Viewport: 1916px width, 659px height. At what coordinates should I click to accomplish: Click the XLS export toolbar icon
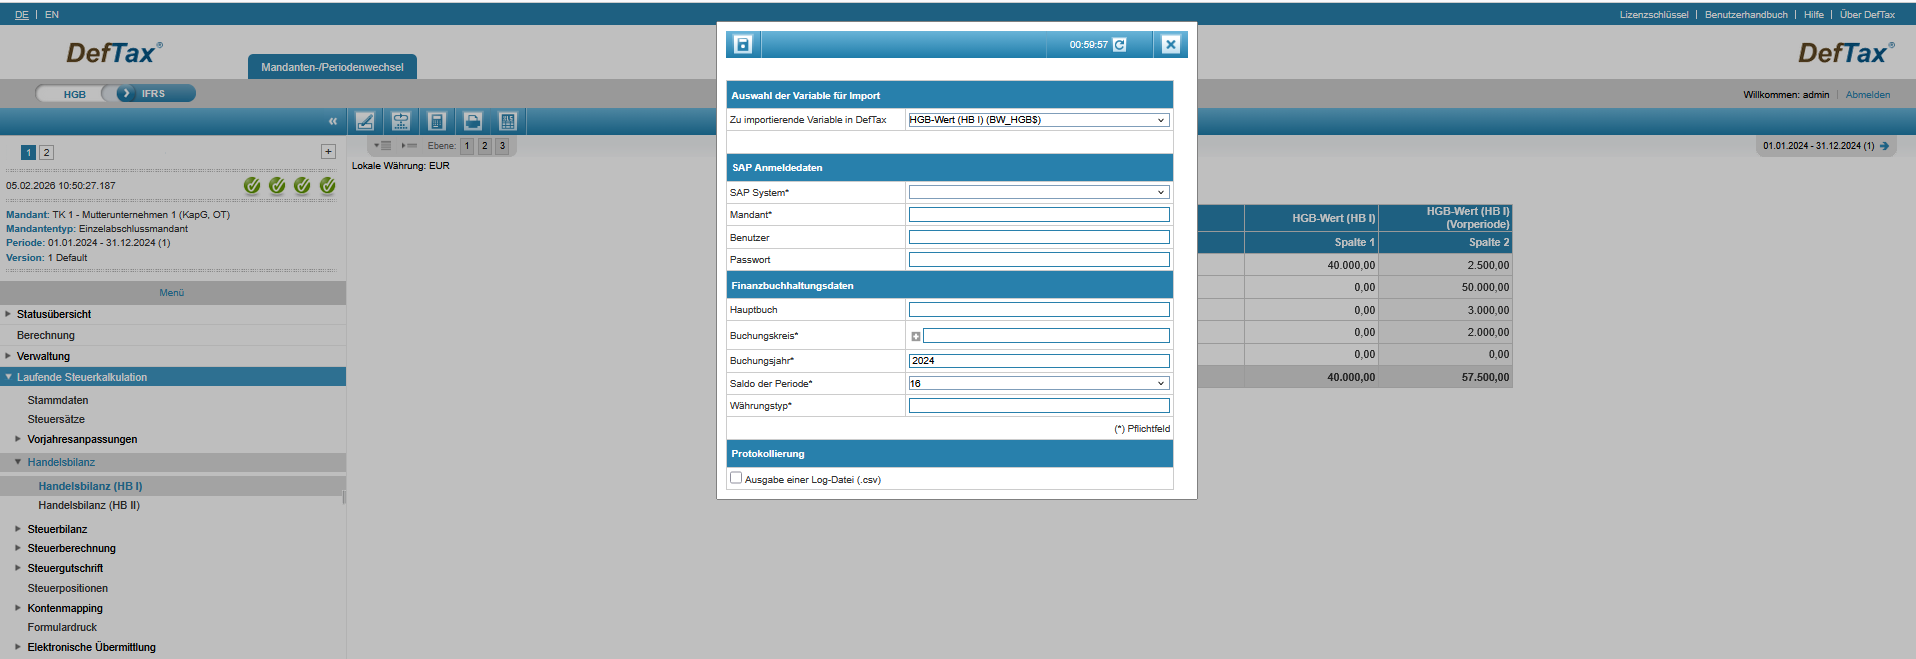(x=508, y=121)
